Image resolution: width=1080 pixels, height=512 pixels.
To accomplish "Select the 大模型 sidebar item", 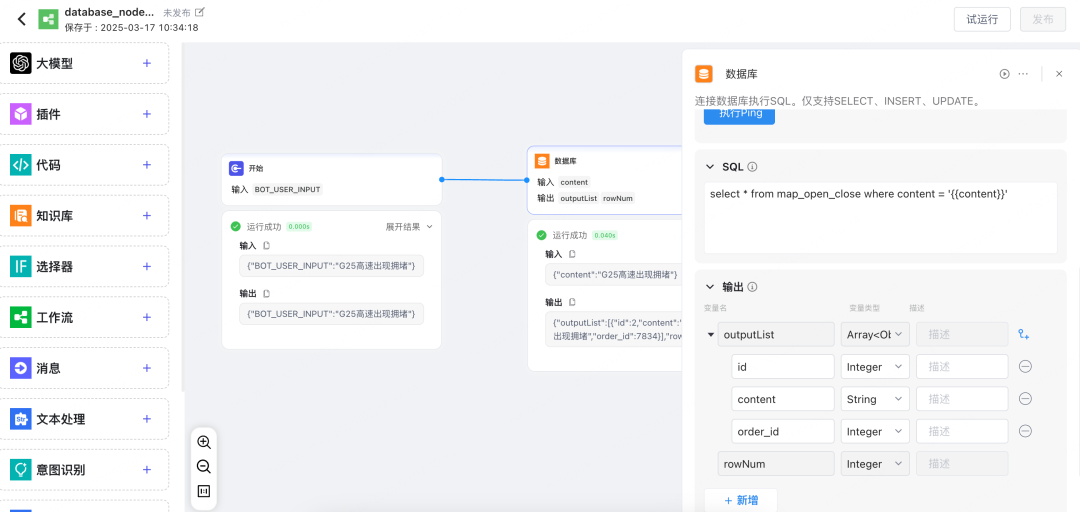I will [84, 63].
